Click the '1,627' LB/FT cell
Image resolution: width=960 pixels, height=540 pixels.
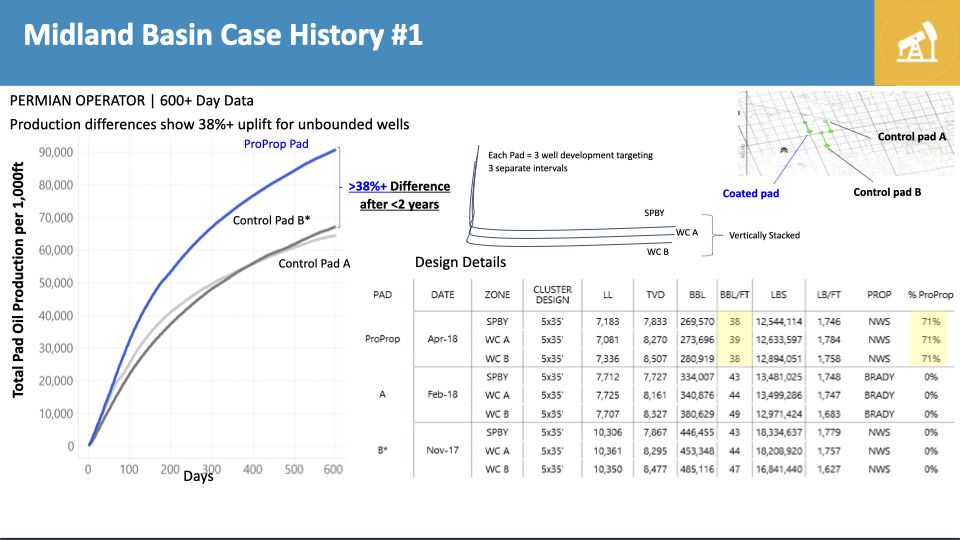point(828,470)
